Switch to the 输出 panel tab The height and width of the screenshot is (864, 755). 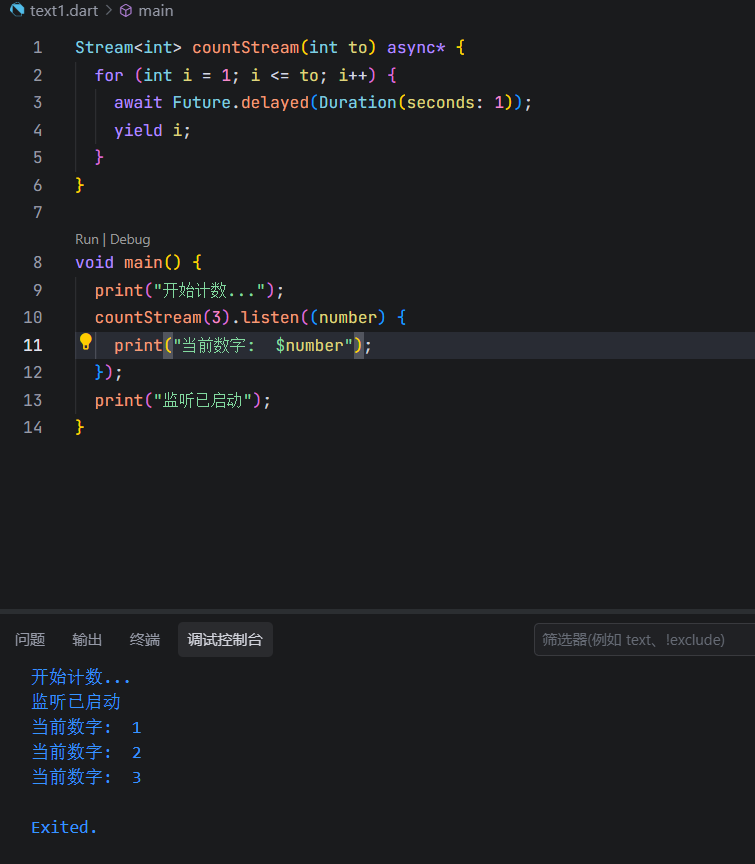(x=87, y=639)
